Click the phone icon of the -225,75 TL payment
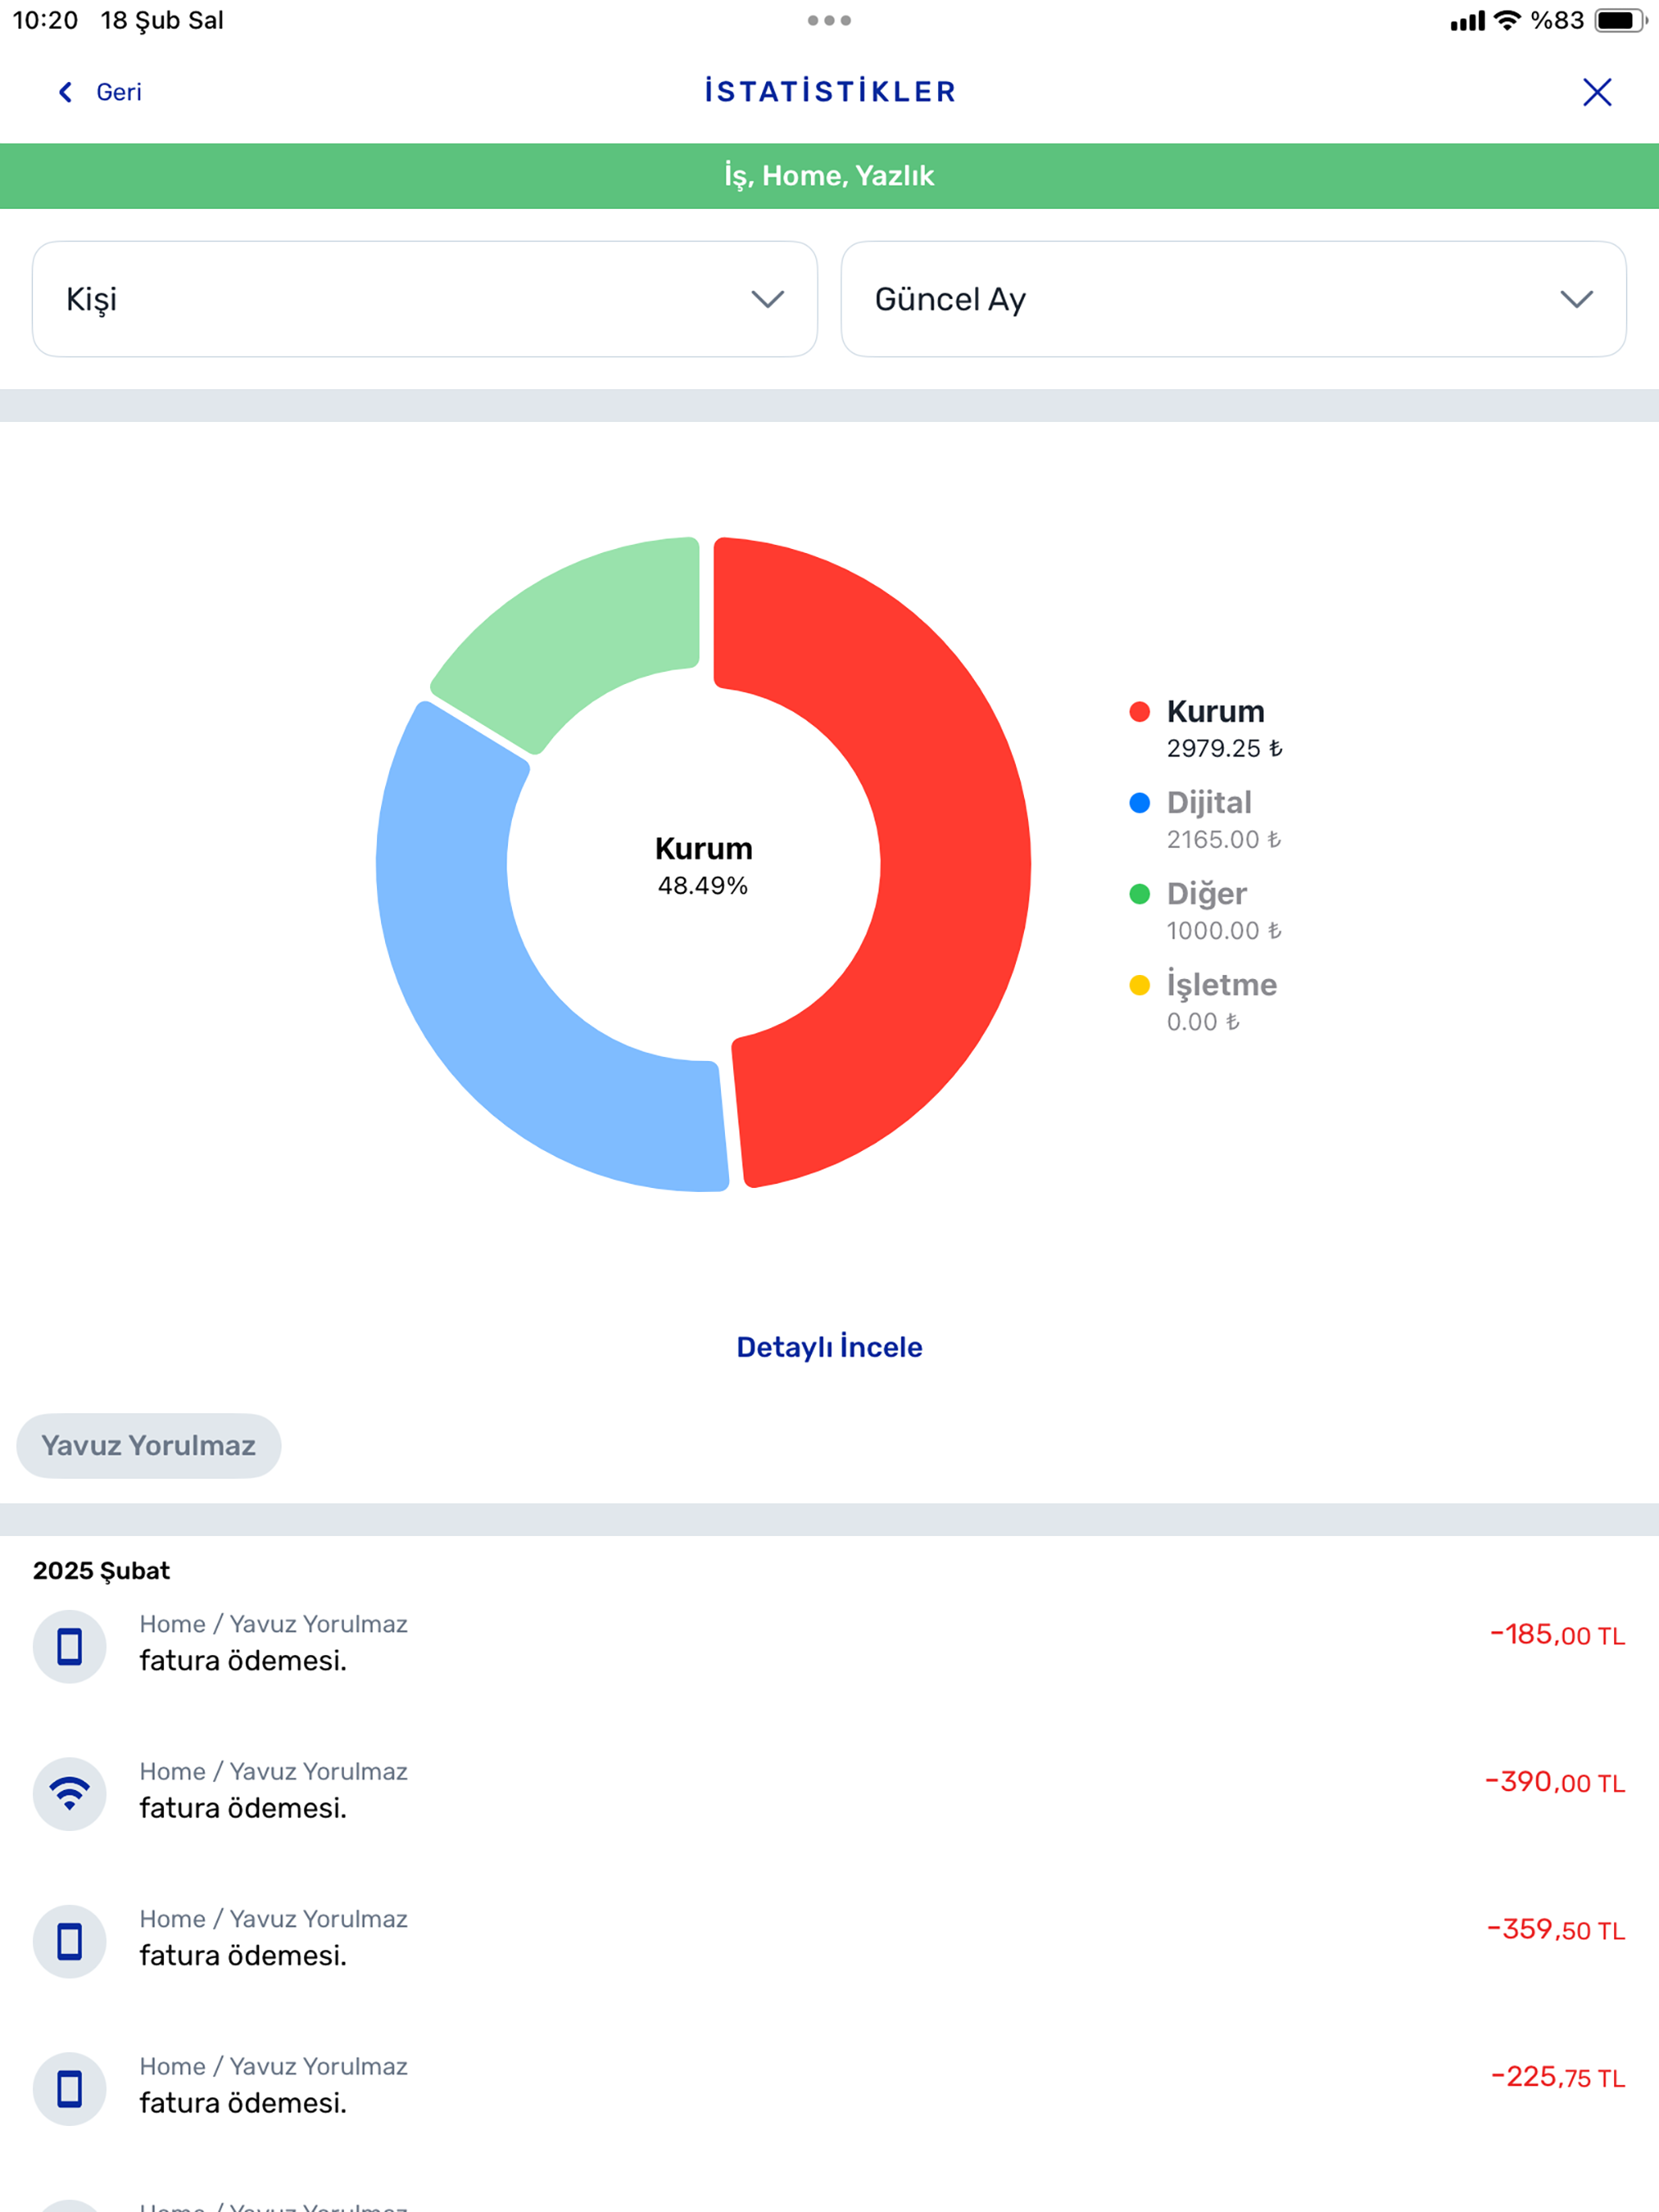 (70, 2089)
